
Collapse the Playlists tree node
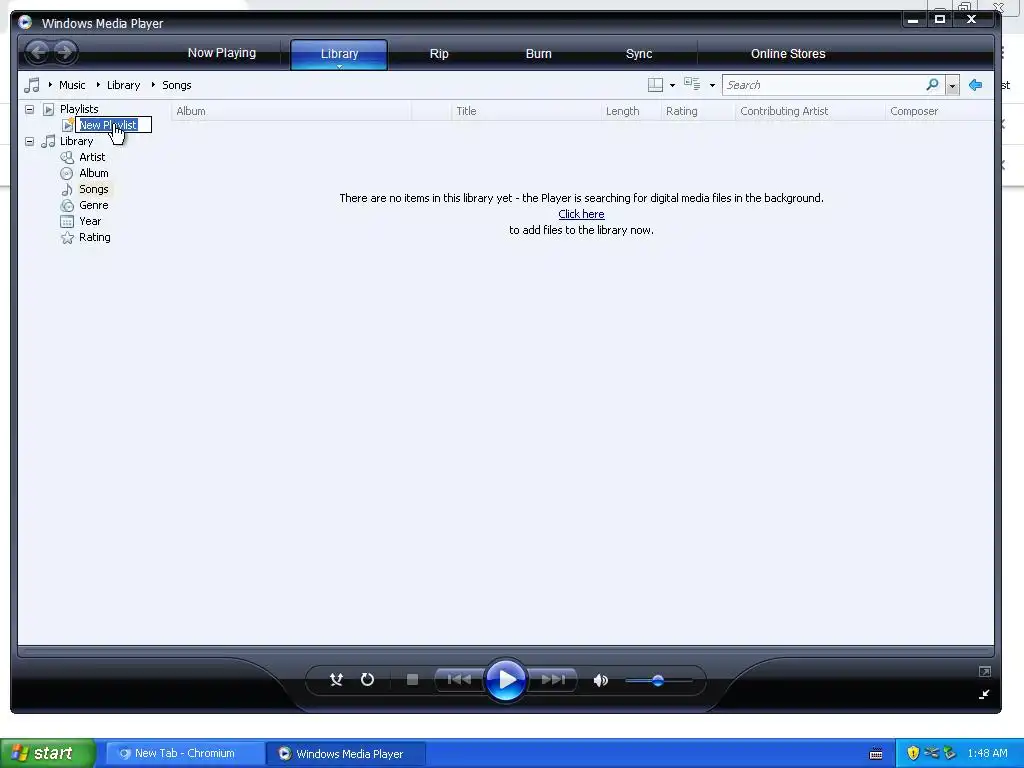[x=29, y=109]
